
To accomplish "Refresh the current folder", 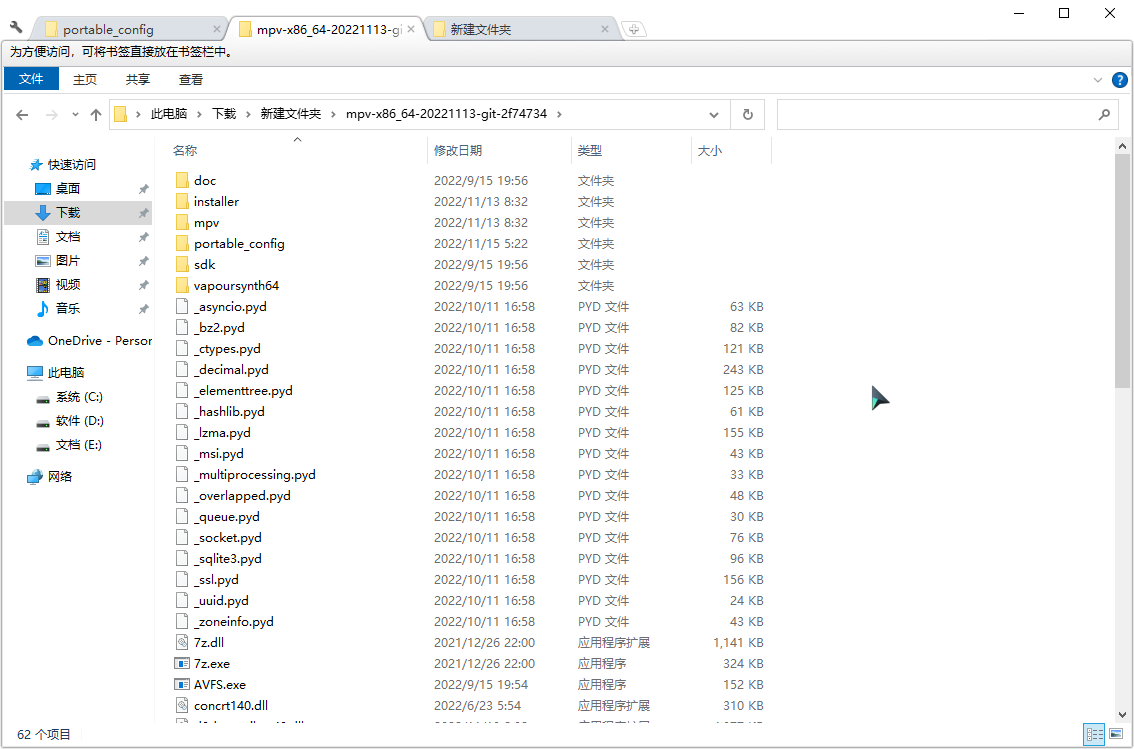I will [x=748, y=114].
